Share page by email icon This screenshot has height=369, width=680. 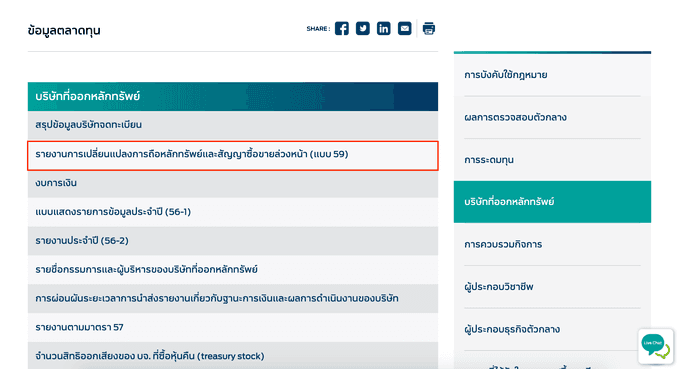pyautogui.click(x=405, y=29)
